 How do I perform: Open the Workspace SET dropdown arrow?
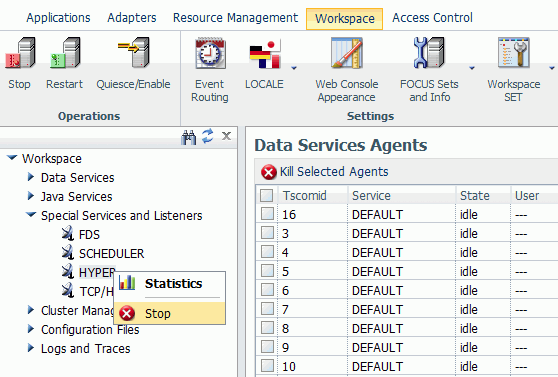coord(552,68)
